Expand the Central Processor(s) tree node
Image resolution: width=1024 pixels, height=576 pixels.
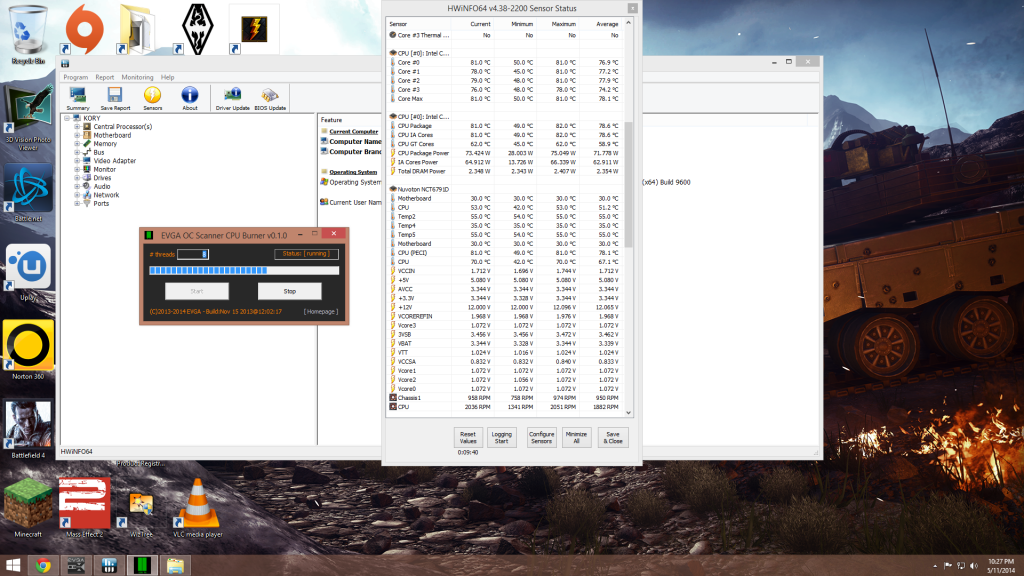(x=76, y=127)
